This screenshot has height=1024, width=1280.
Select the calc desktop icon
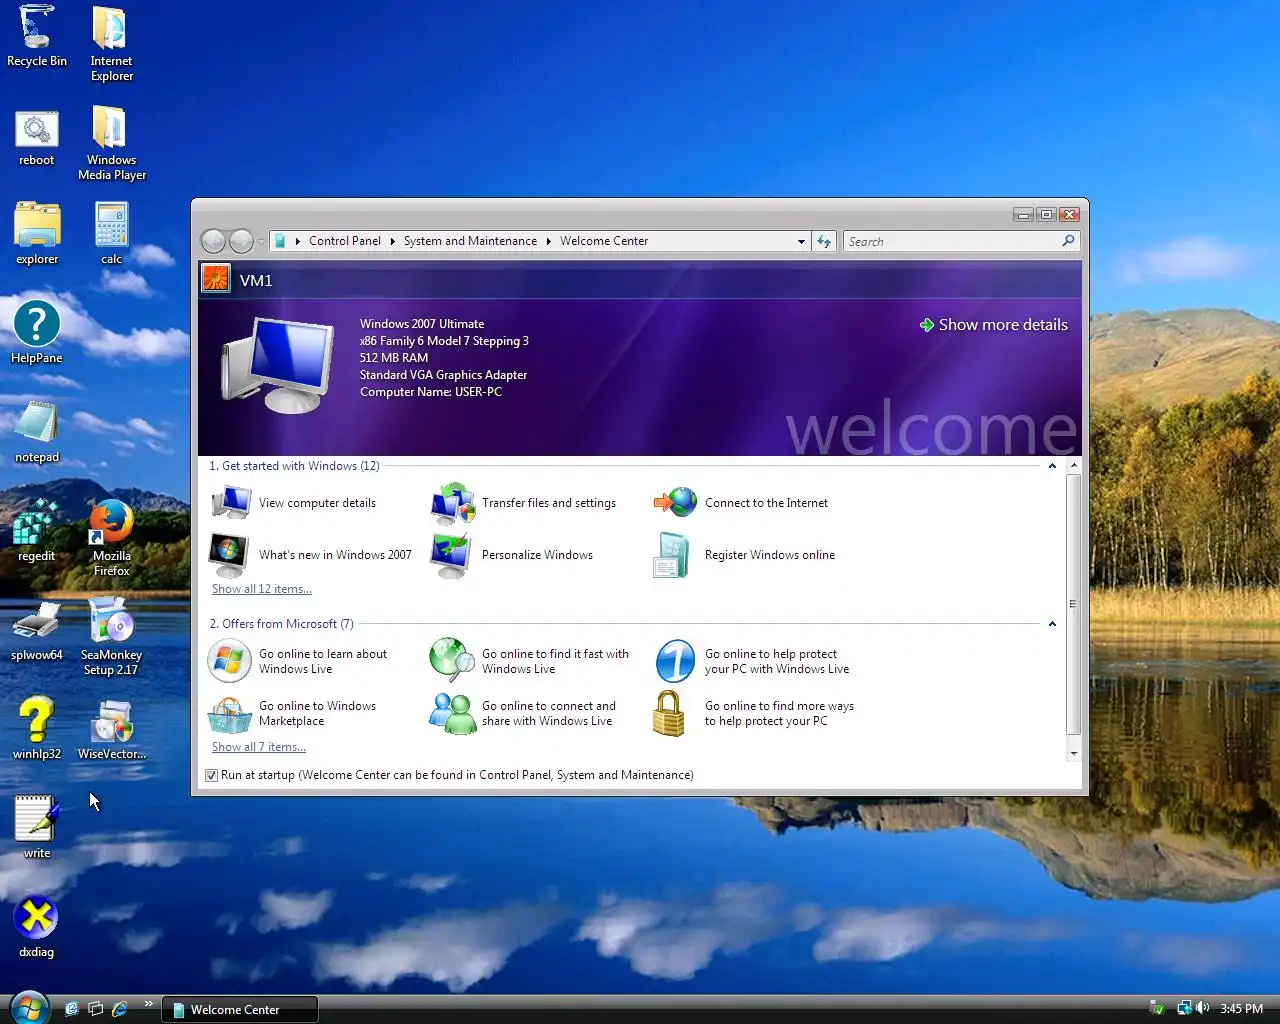tap(111, 234)
